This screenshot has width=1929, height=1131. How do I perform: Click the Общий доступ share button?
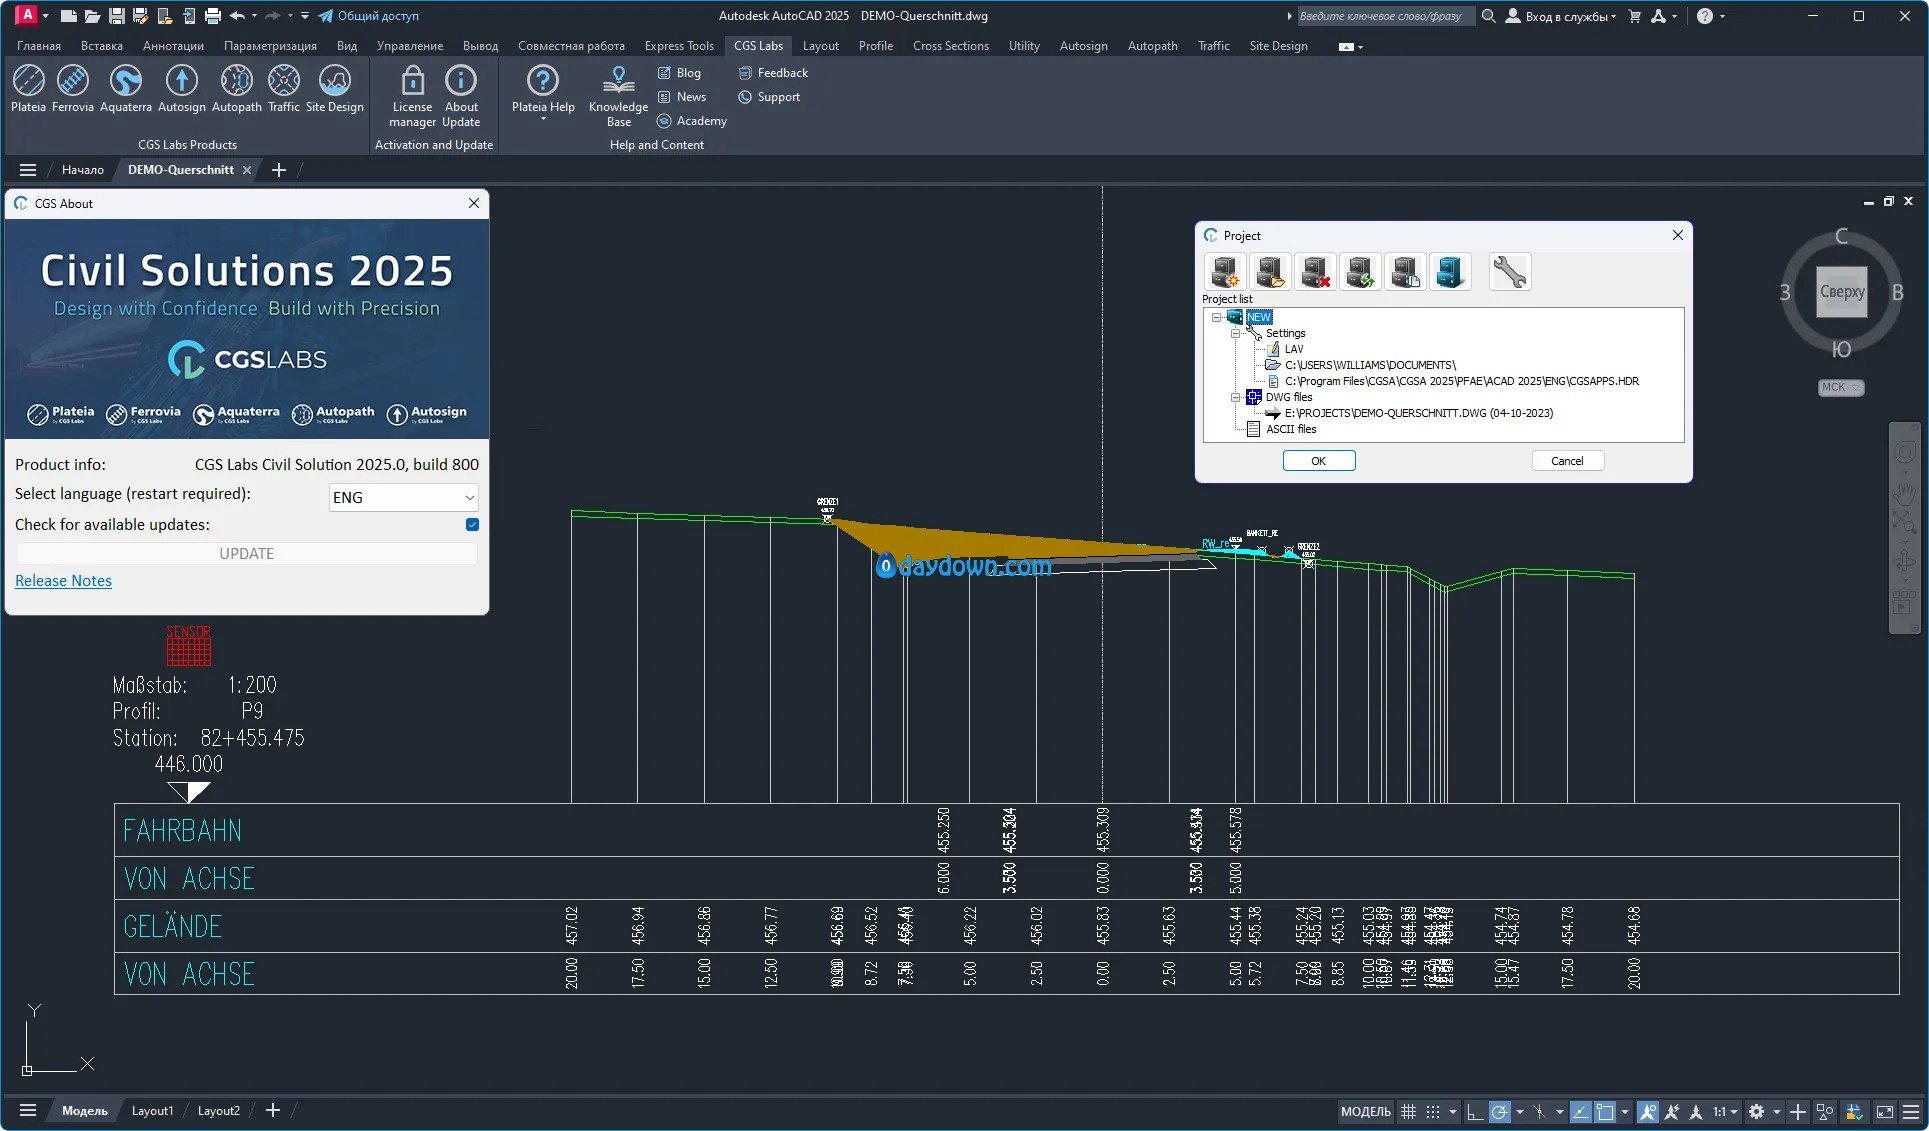coord(369,16)
